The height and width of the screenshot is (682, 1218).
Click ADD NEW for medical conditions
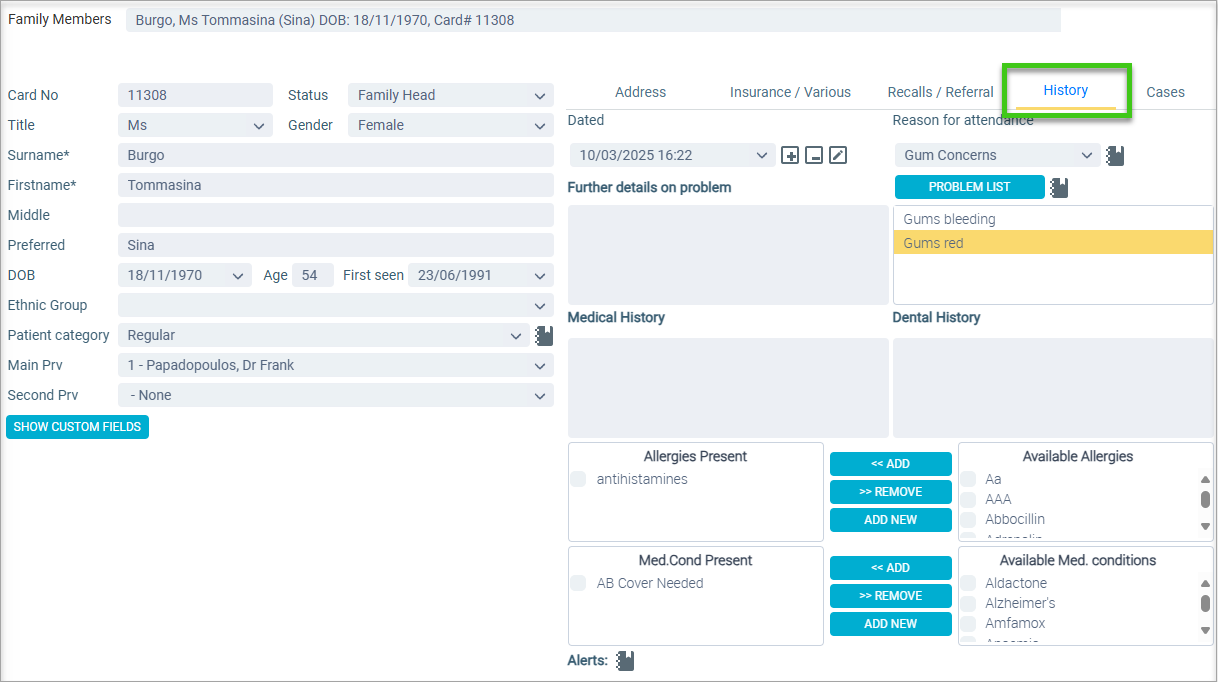click(891, 624)
